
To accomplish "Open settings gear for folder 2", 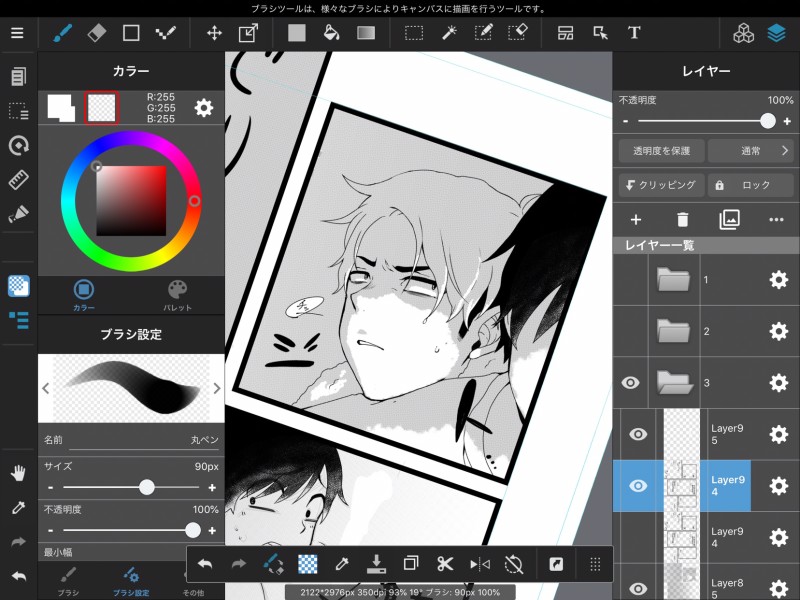I will (x=779, y=331).
